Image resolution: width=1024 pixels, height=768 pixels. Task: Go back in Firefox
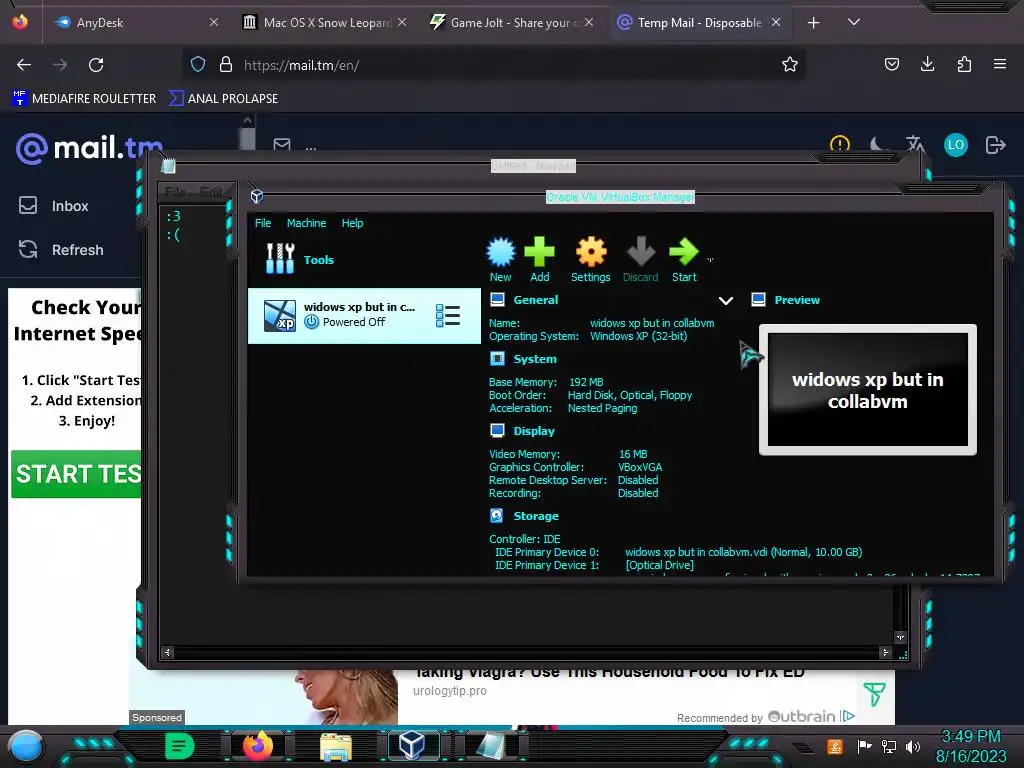coord(24,65)
